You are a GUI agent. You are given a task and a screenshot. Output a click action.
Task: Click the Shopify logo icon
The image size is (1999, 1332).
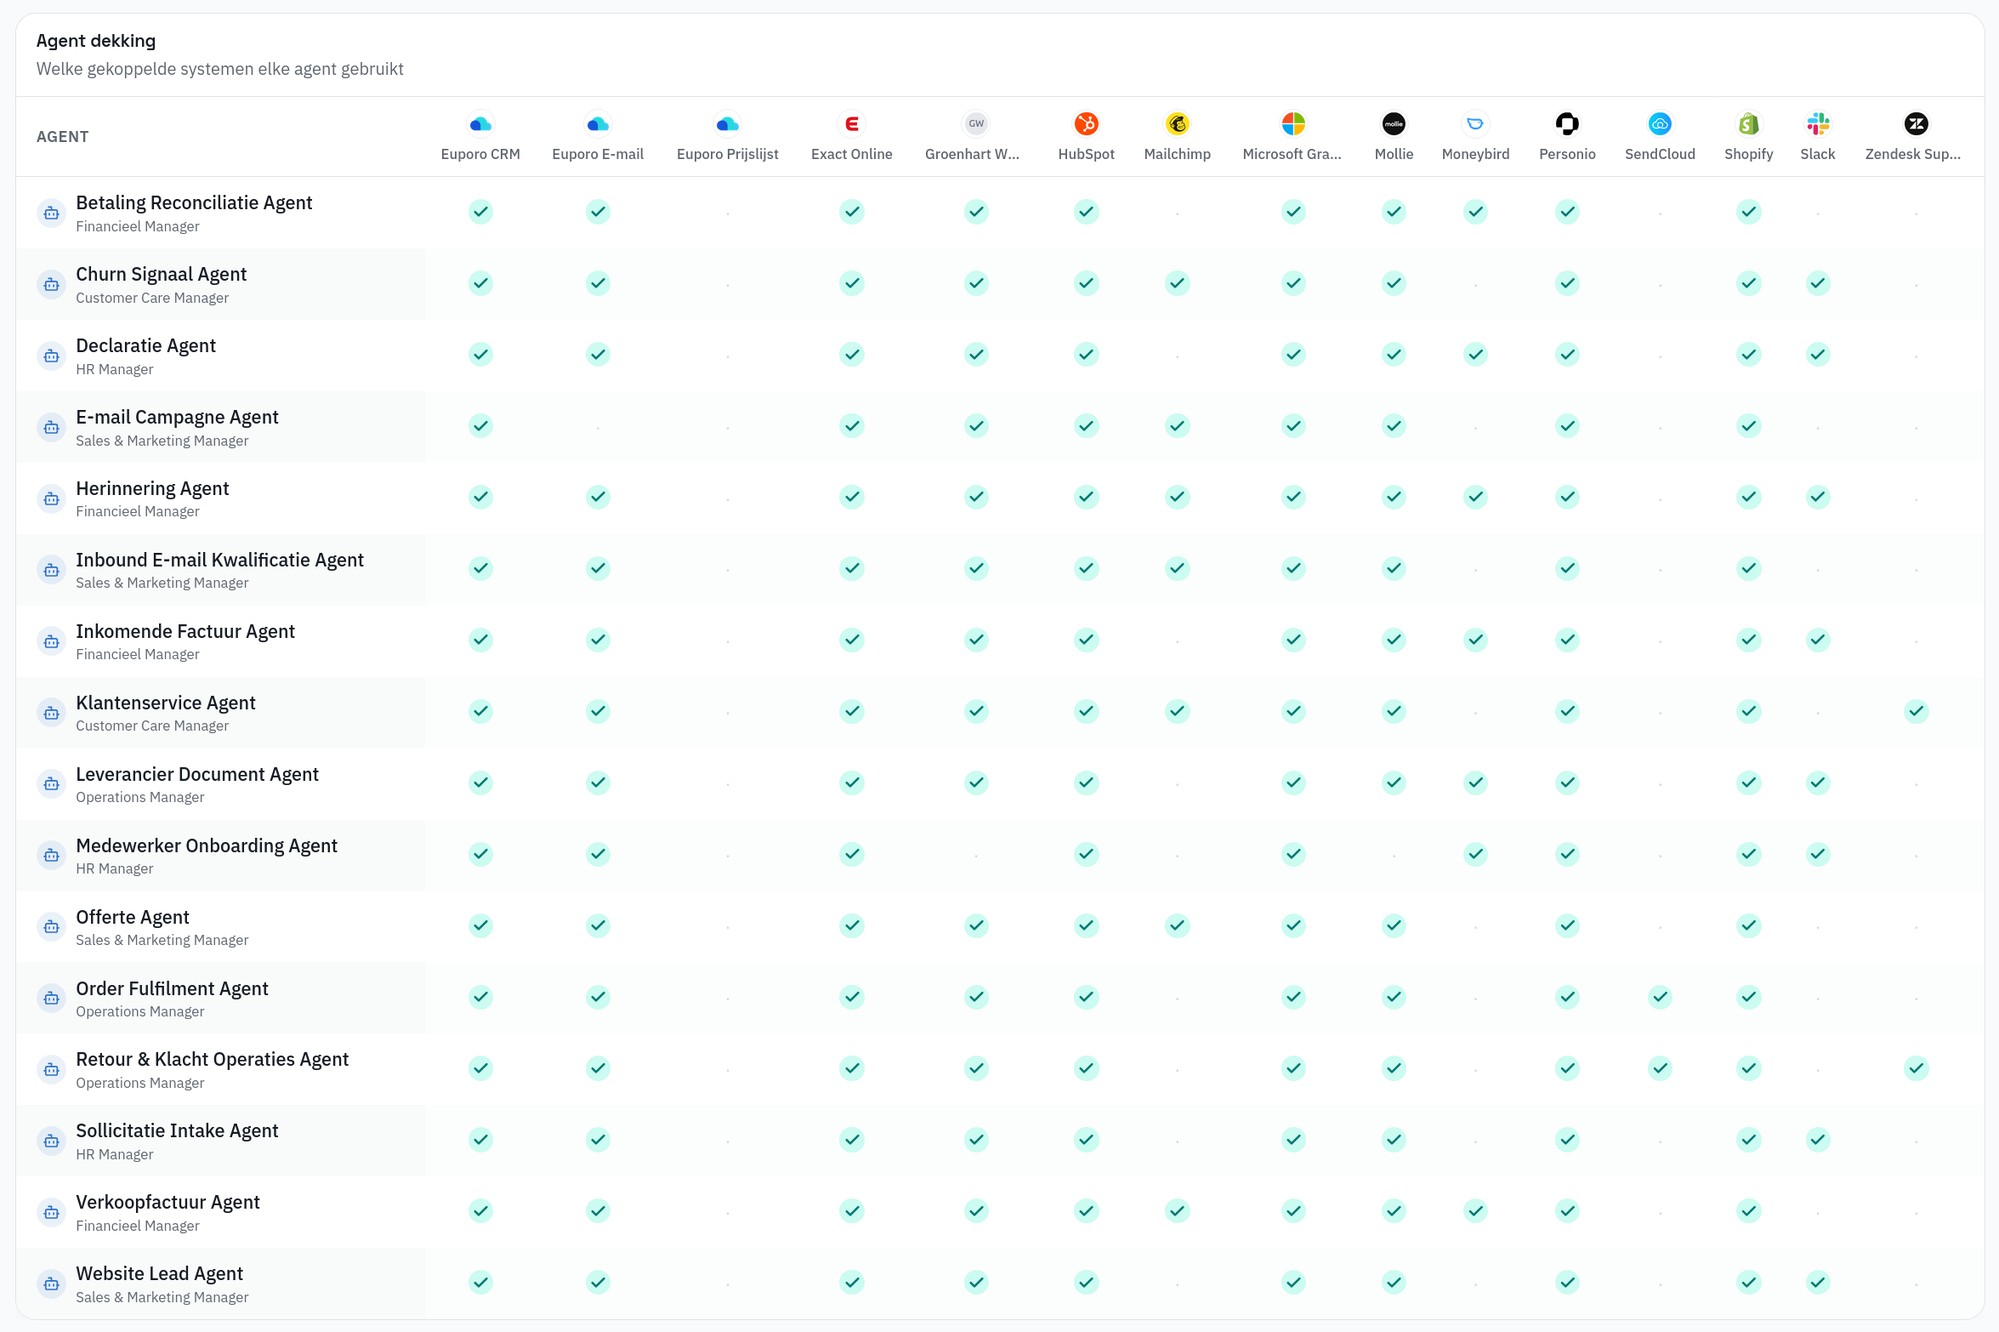pyautogui.click(x=1748, y=124)
